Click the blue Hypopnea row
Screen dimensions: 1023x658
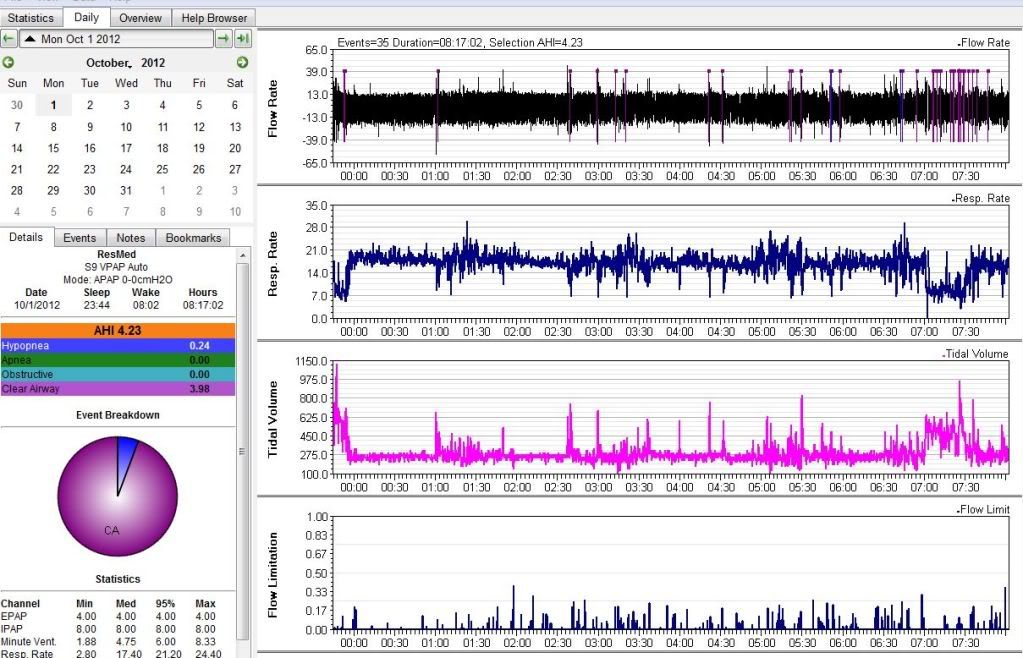coord(117,346)
